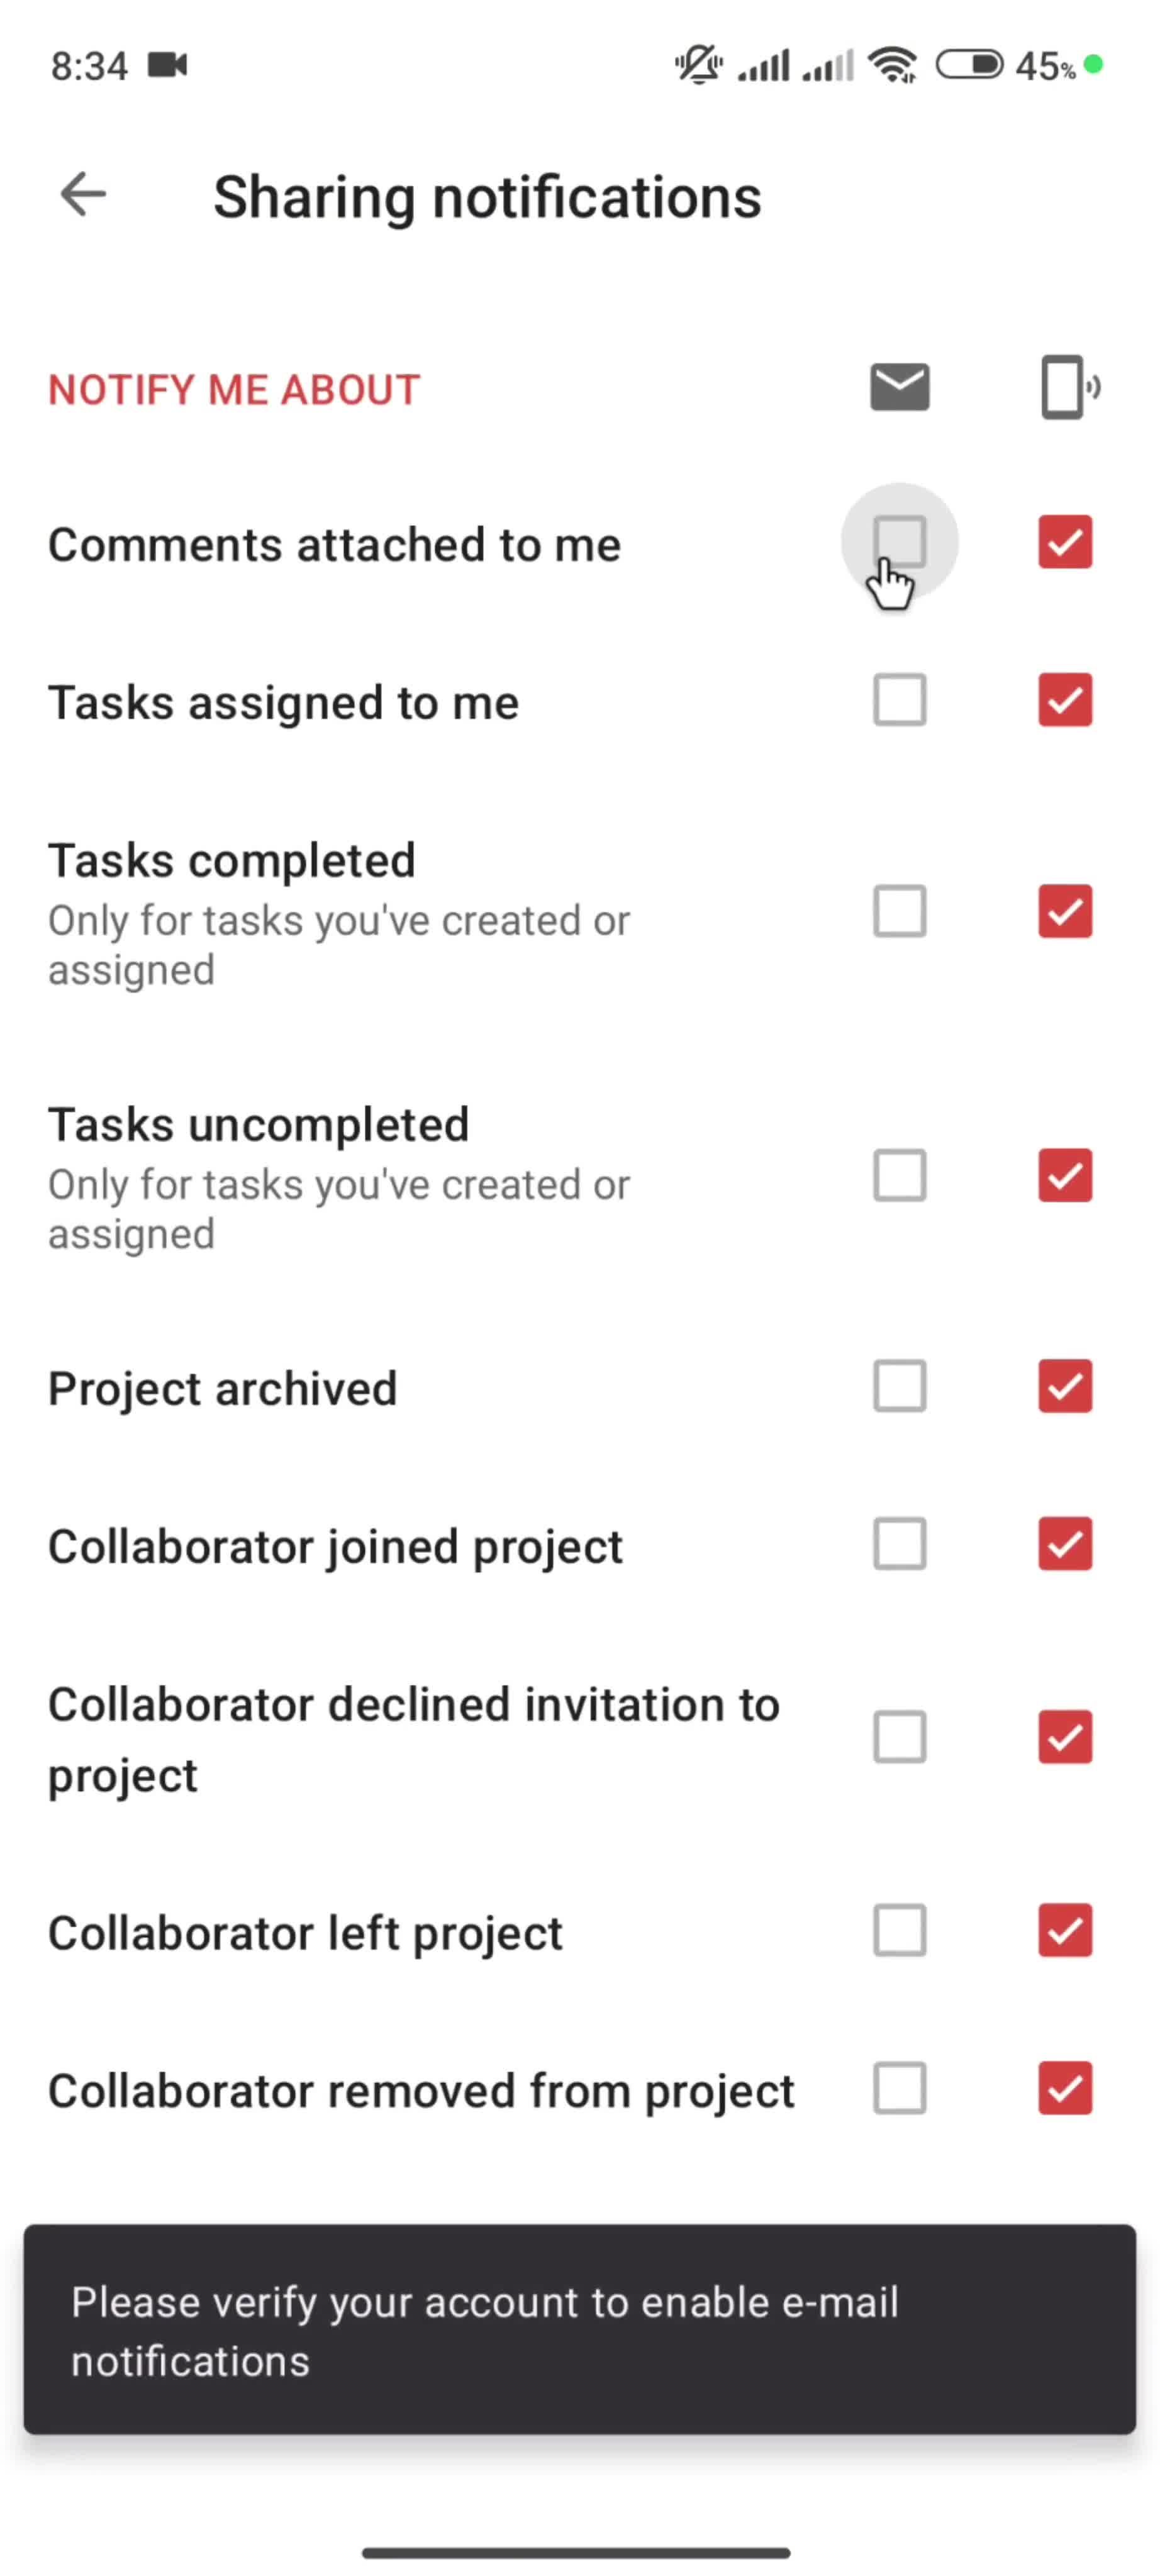Enable email for Tasks completed

pos(899,911)
